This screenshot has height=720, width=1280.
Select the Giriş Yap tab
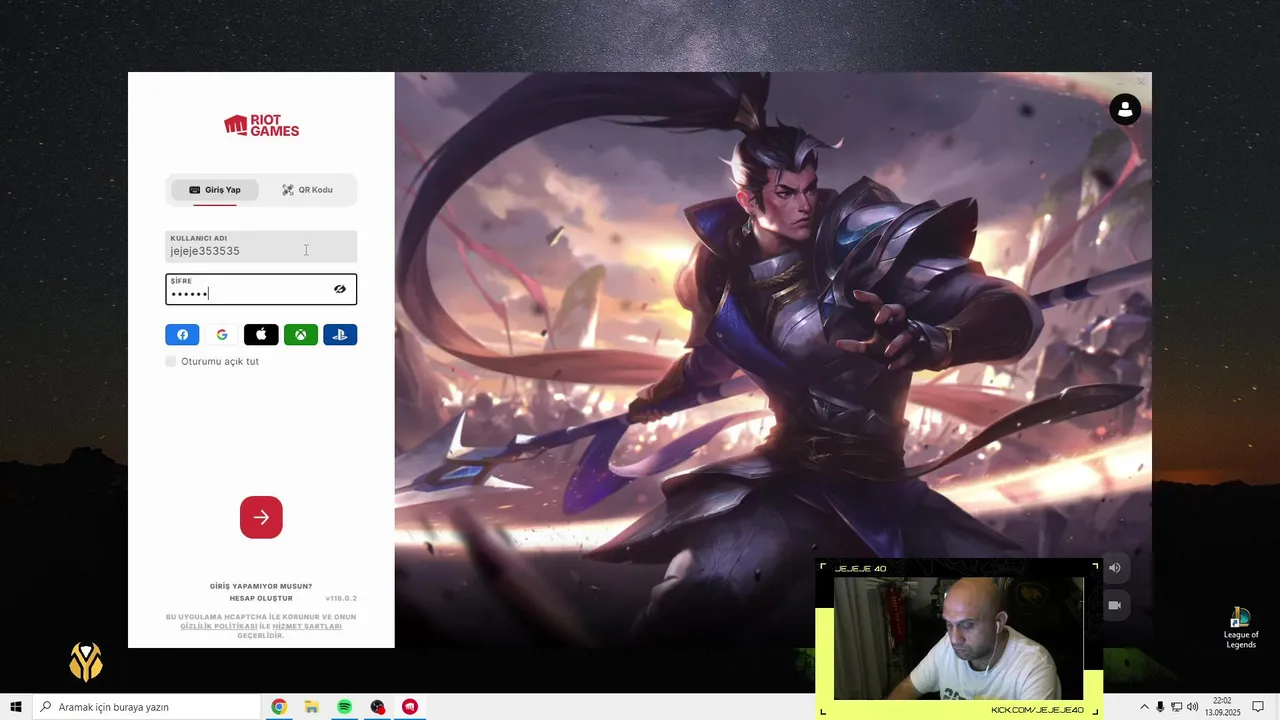215,190
